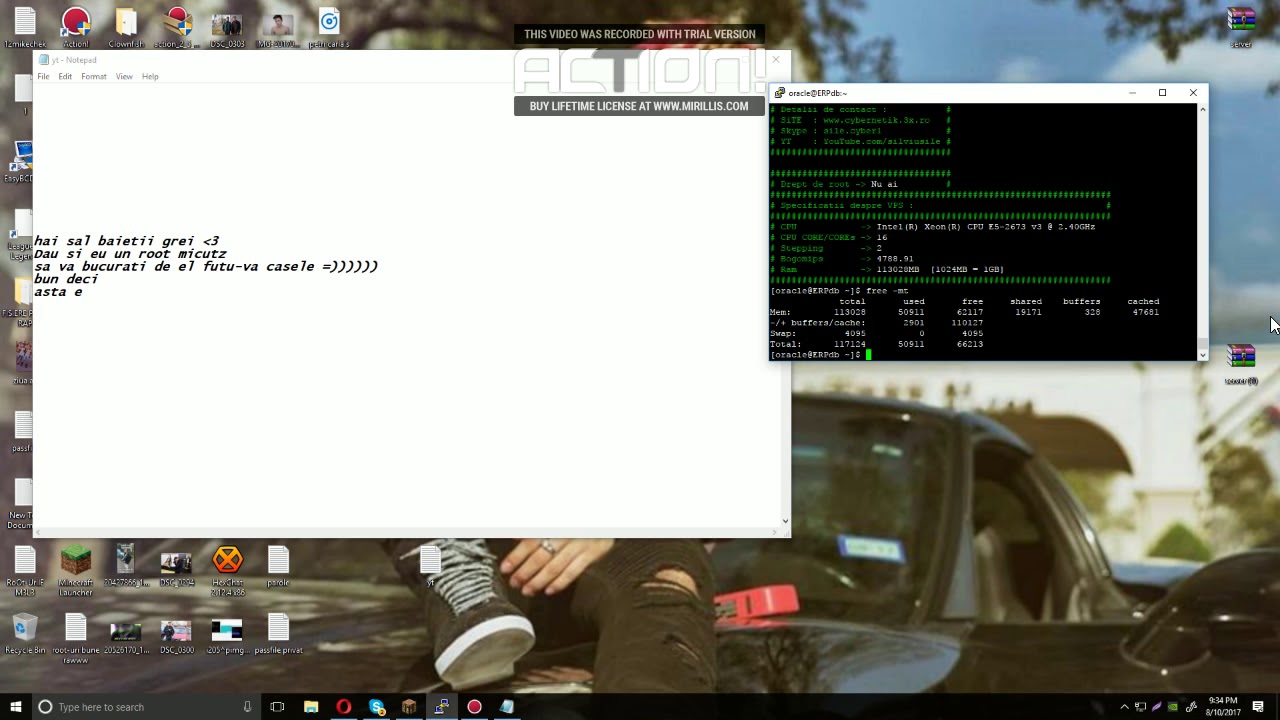The height and width of the screenshot is (720, 1280).
Task: Open DSC_0303 photo on desktop
Action: 227,28
